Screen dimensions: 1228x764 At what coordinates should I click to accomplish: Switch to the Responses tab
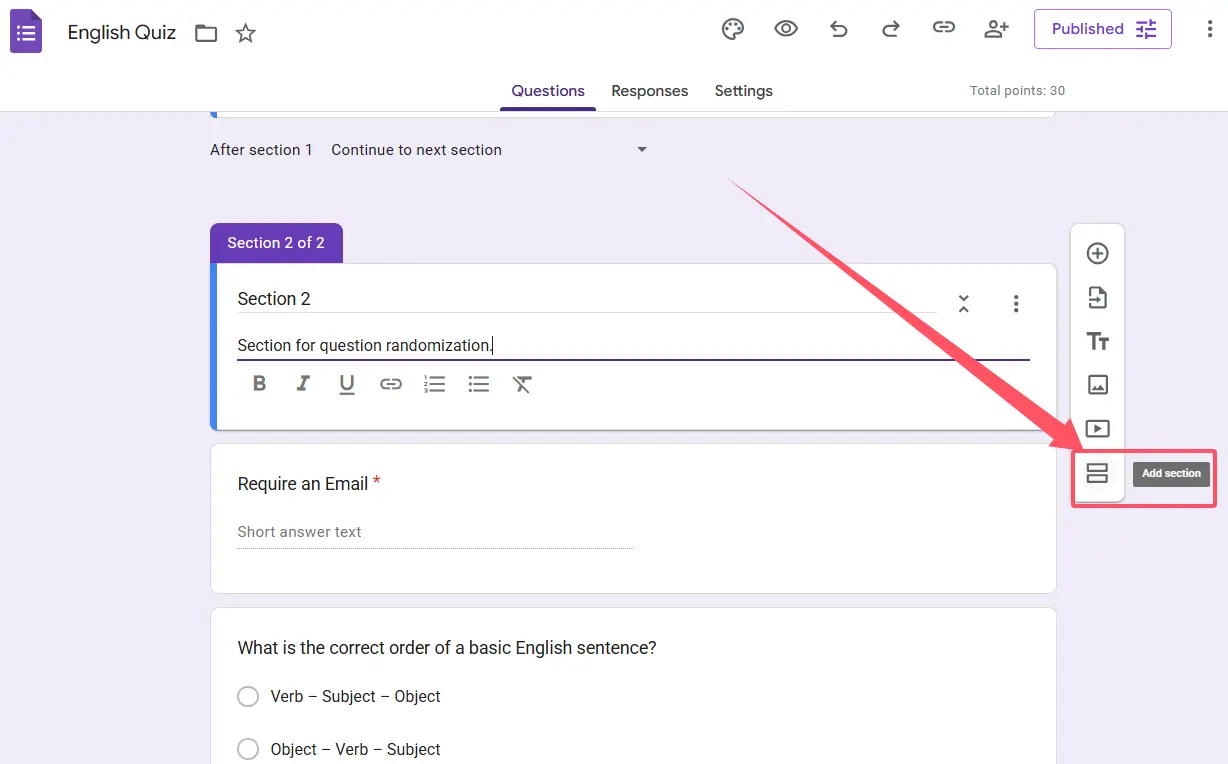649,91
